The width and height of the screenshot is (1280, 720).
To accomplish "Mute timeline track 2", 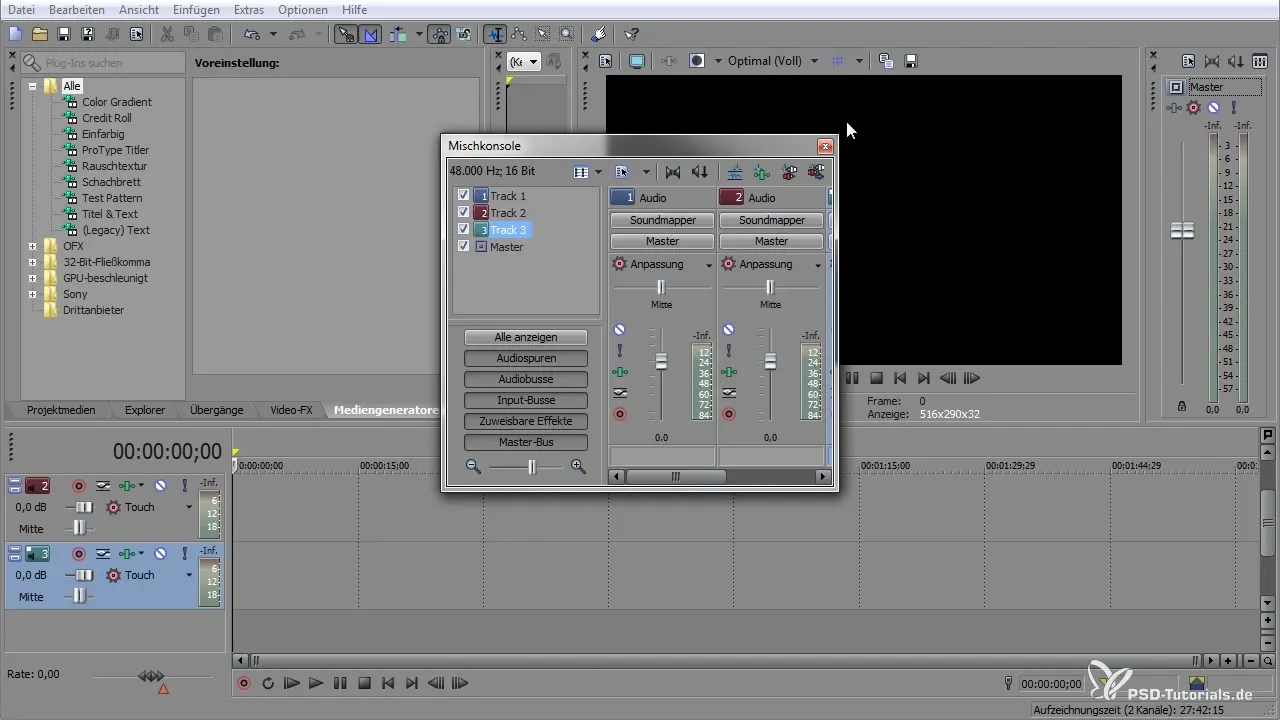I will [160, 486].
